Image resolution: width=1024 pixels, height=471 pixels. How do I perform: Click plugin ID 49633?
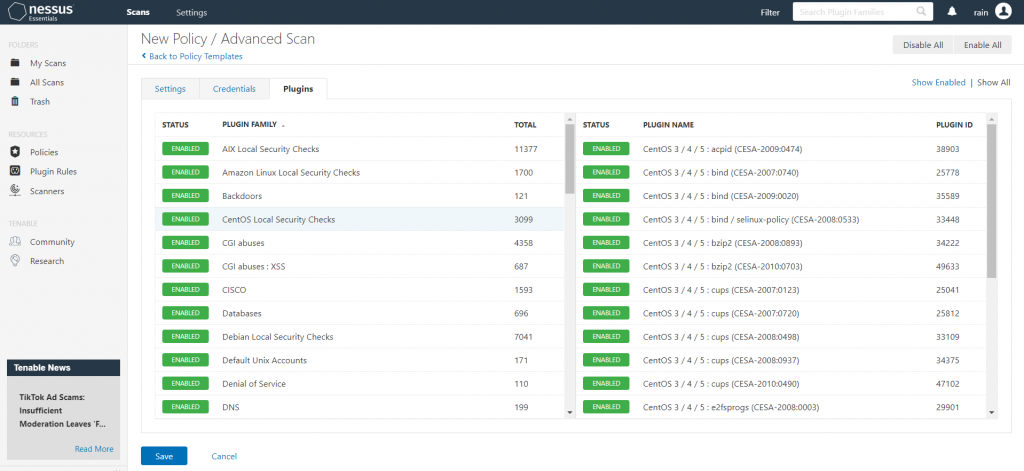pyautogui.click(x=947, y=267)
